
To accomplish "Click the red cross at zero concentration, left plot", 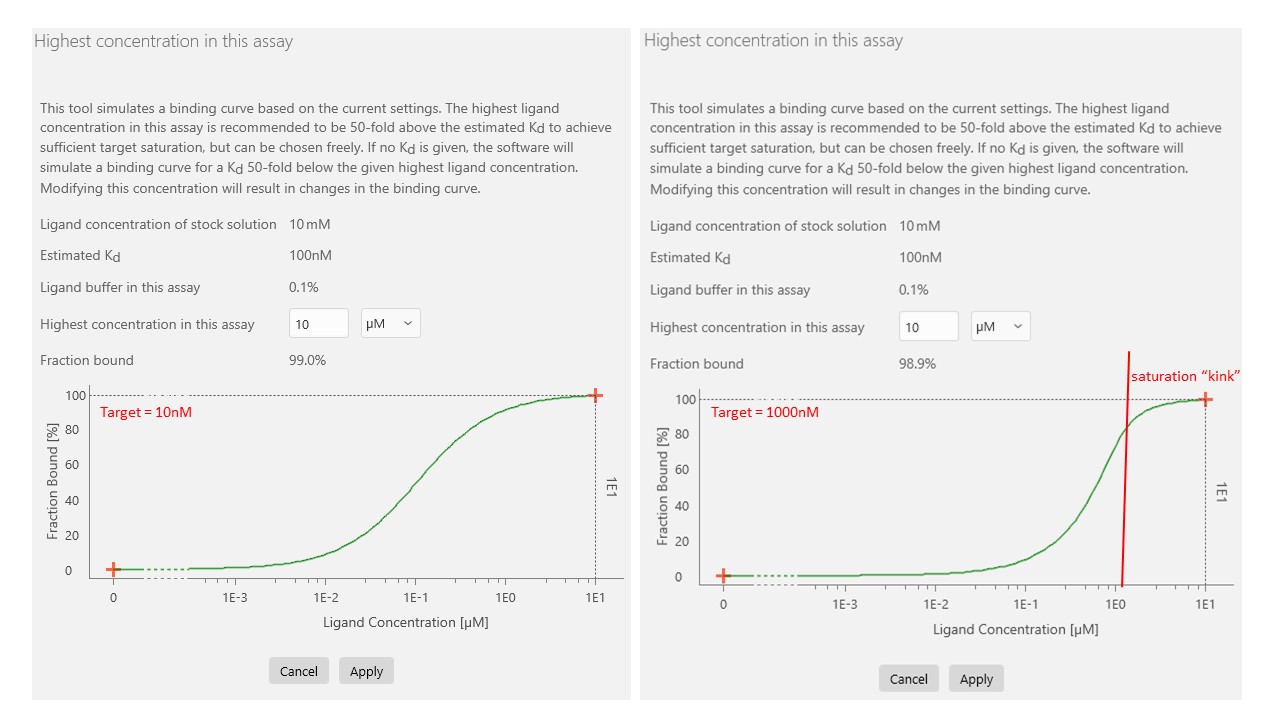I will tap(112, 569).
